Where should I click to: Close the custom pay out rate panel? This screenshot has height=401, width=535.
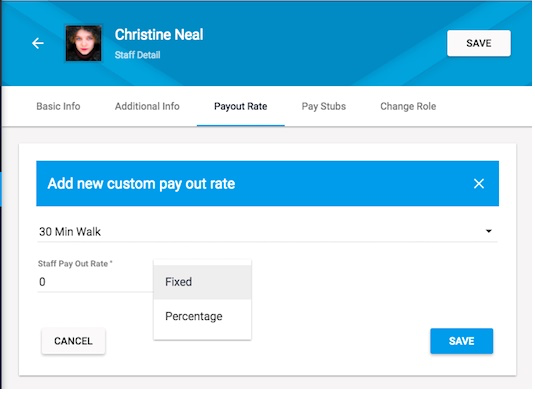coord(479,184)
